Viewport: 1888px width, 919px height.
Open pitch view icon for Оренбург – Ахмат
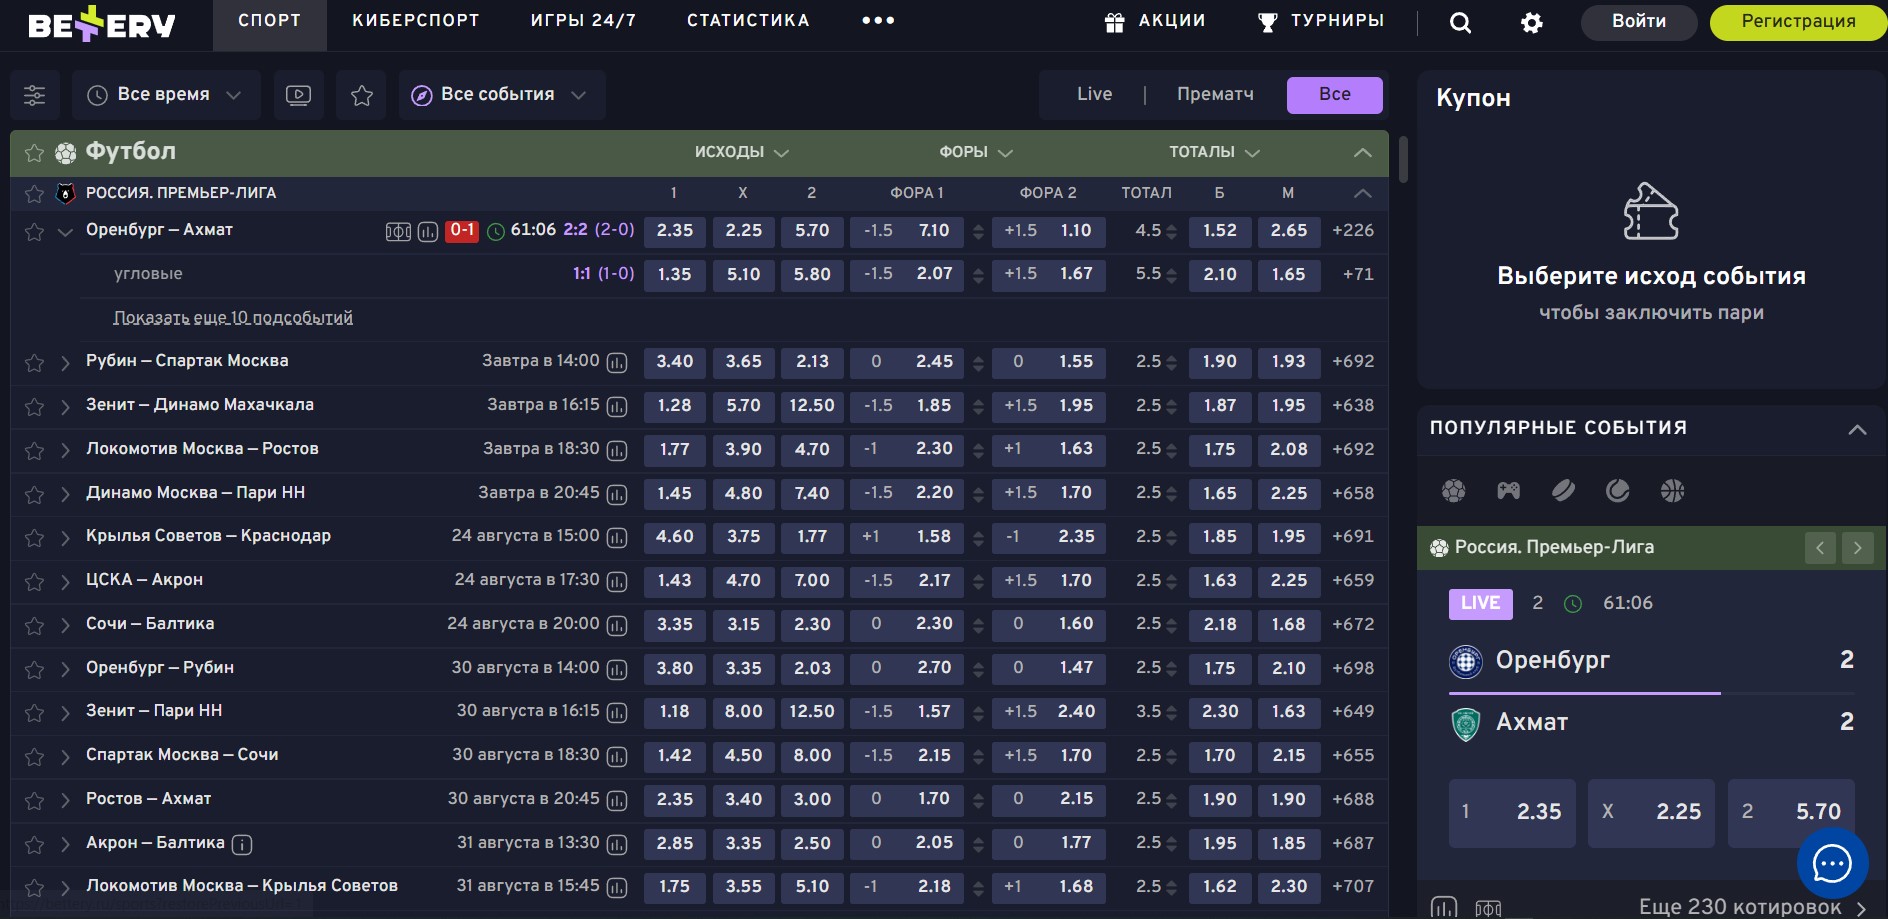[x=398, y=232]
